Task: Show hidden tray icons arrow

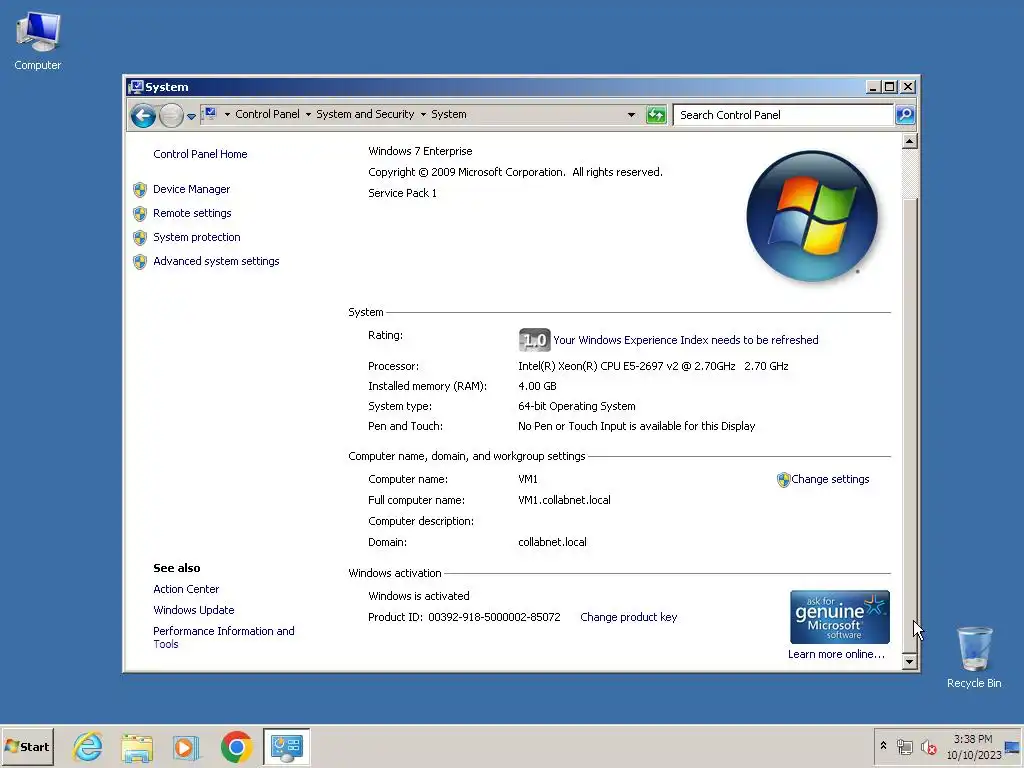Action: (x=884, y=746)
